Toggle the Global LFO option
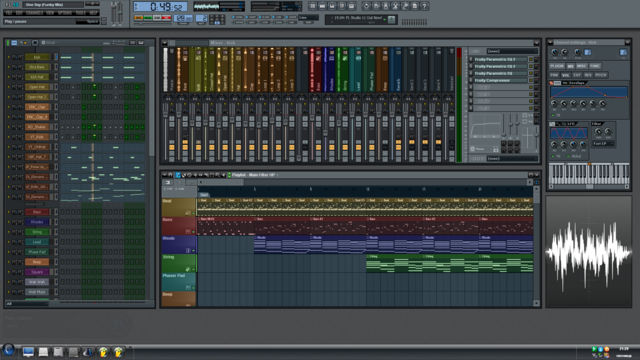Image resolution: width=640 pixels, height=360 pixels. pyautogui.click(x=573, y=156)
